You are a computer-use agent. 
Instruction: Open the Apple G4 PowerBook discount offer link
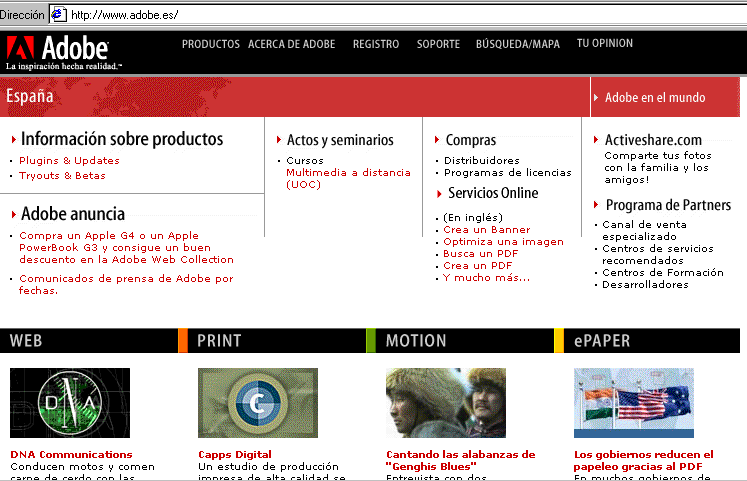click(126, 248)
